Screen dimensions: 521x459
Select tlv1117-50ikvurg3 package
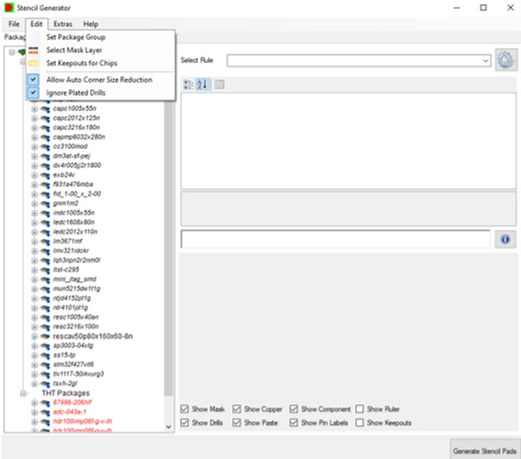click(x=78, y=374)
